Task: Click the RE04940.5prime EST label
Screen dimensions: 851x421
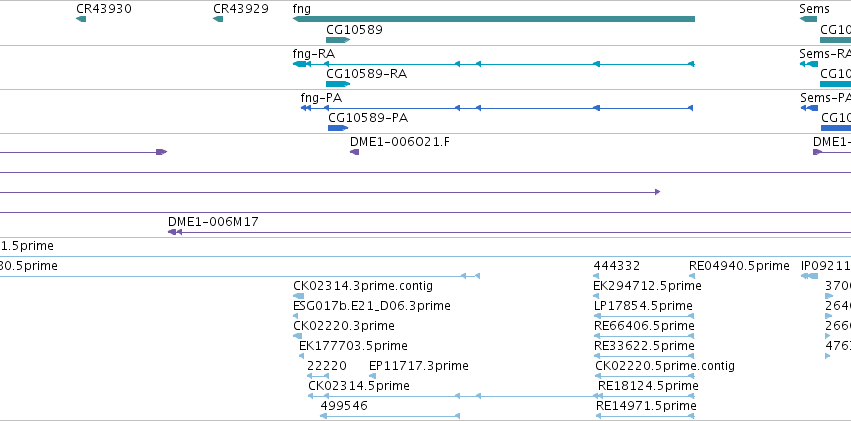Action: click(739, 265)
